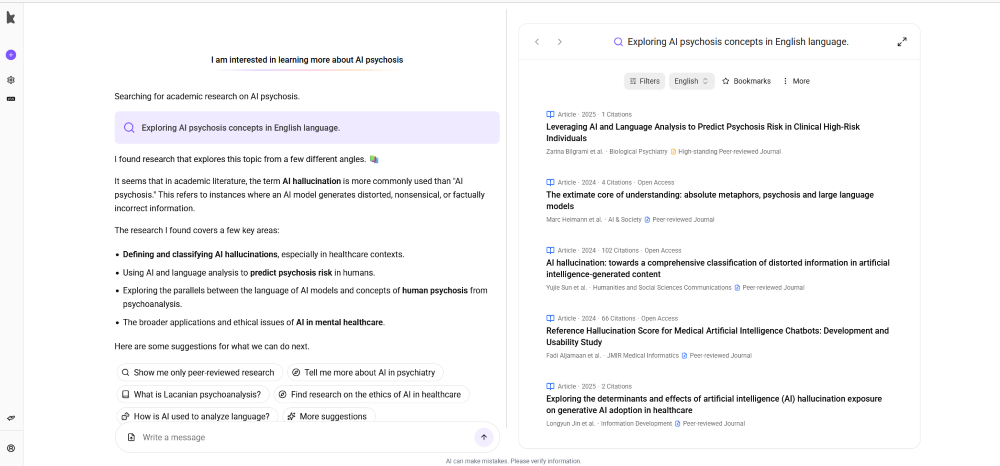Click the peer-reviewed badge icon beside AI & Society
This screenshot has height=466, width=1000.
647,220
